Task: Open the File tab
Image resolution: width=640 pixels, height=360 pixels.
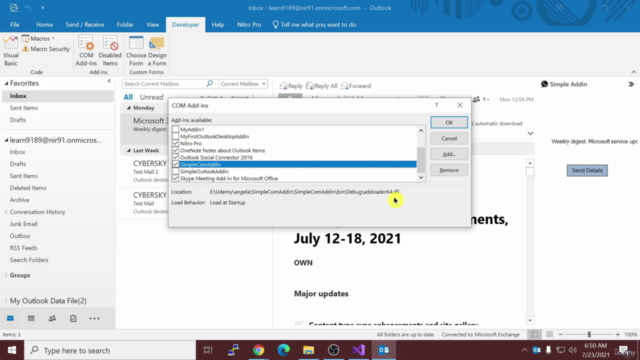Action: [x=15, y=24]
